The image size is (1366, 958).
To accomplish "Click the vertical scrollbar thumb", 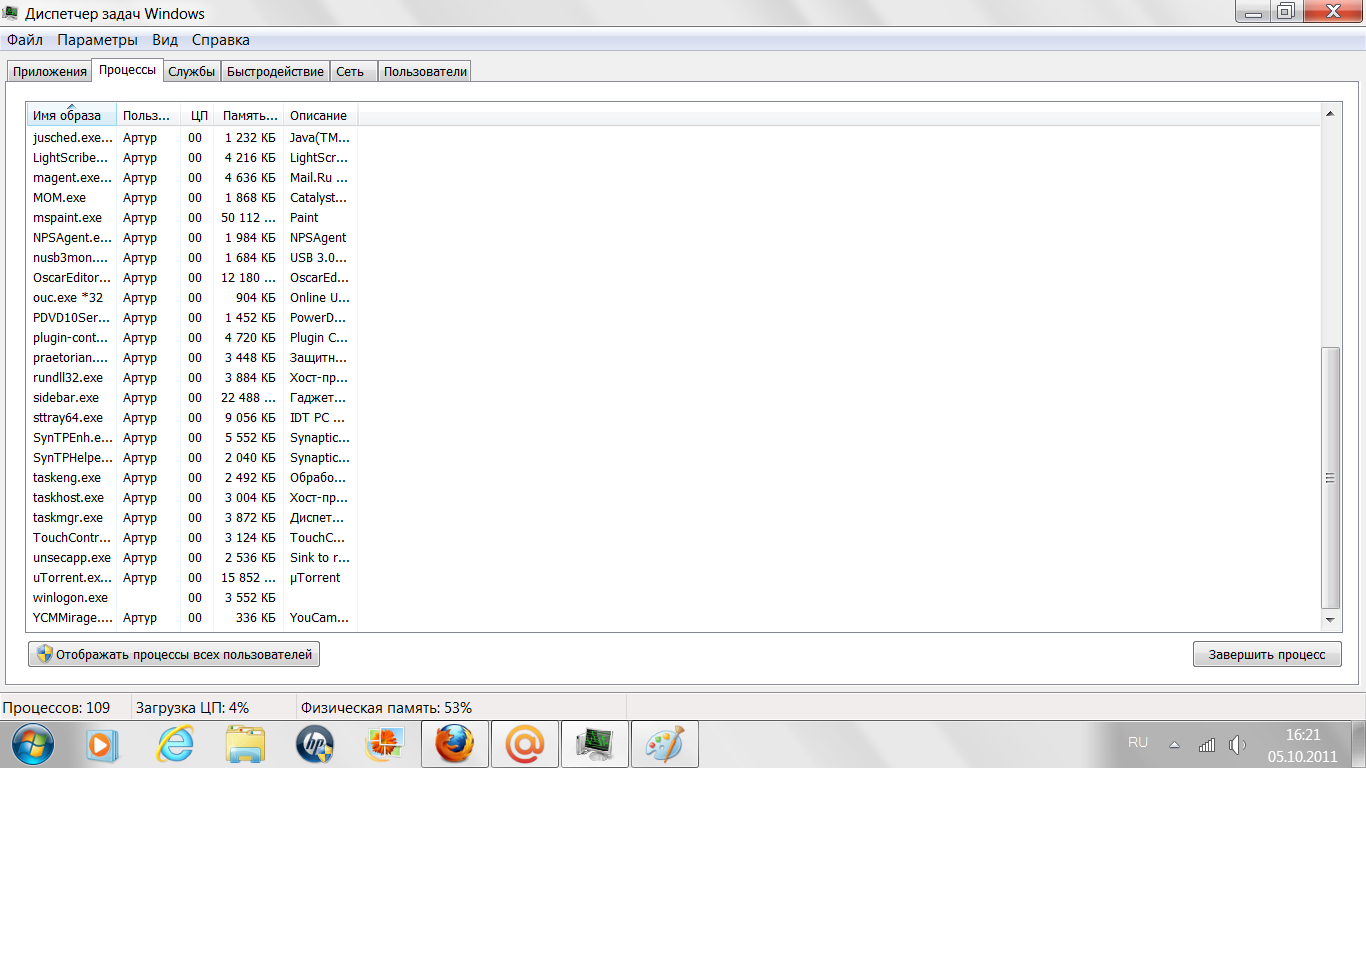I will point(1330,477).
